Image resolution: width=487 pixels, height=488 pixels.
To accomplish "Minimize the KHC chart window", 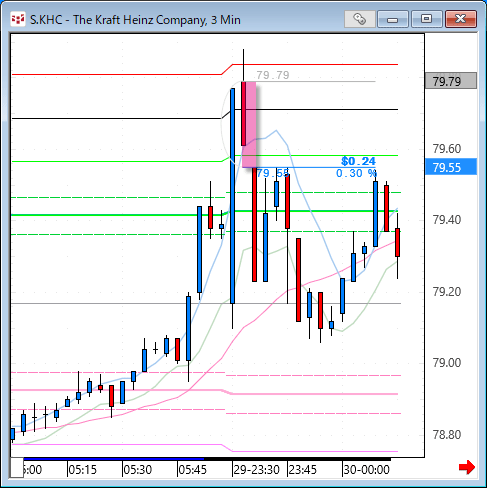I will 393,19.
